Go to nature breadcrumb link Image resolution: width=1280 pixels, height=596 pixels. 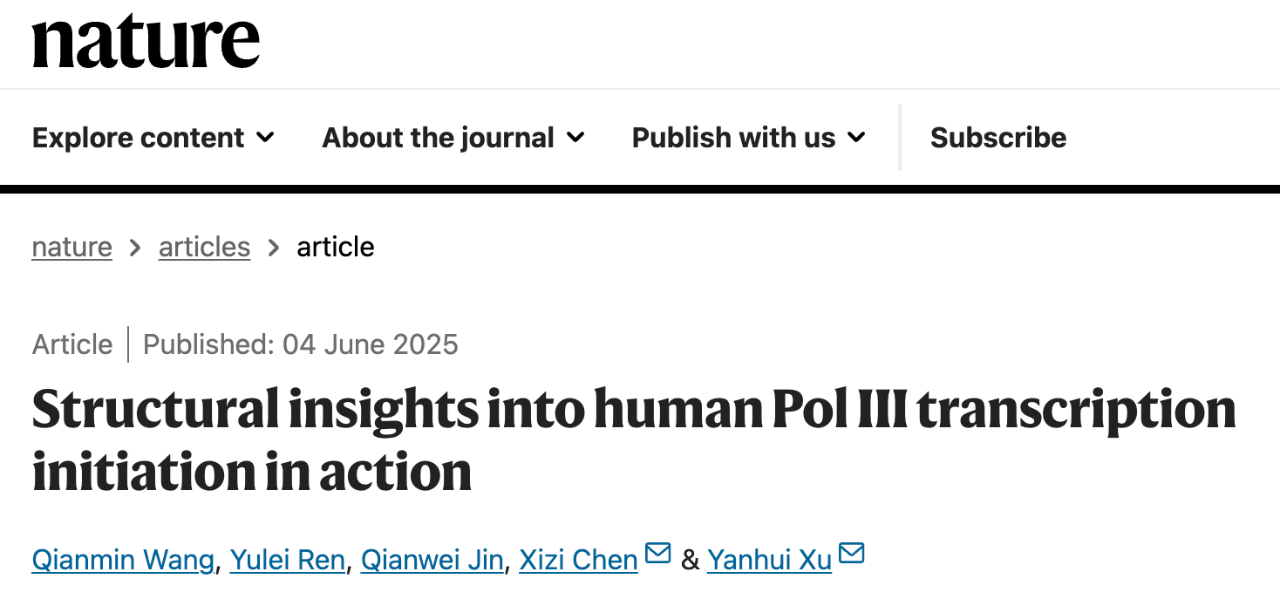point(72,247)
